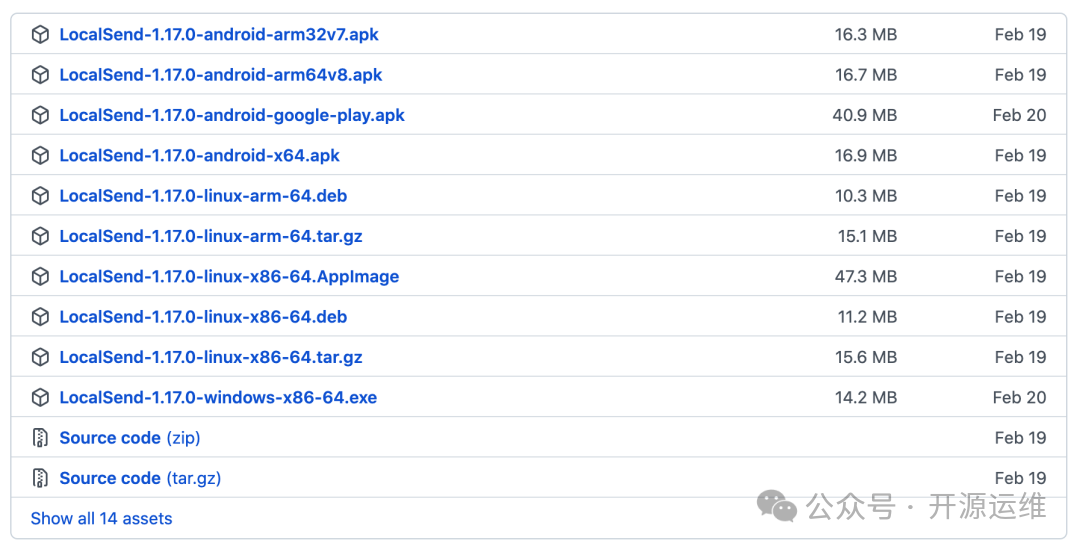Image resolution: width=1080 pixels, height=549 pixels.
Task: Download LocalSend-1.17.0-windows-x86-64.exe installer
Action: pos(218,397)
